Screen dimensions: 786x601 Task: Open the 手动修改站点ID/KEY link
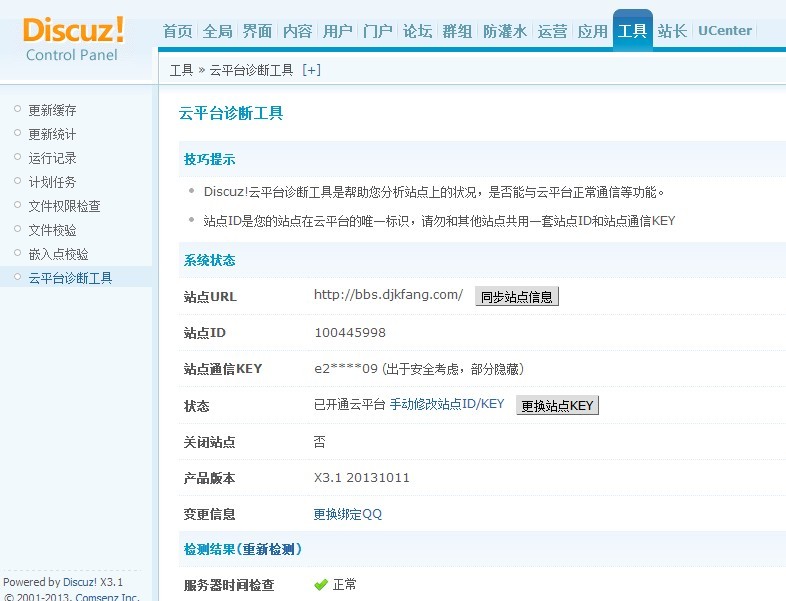(x=447, y=404)
